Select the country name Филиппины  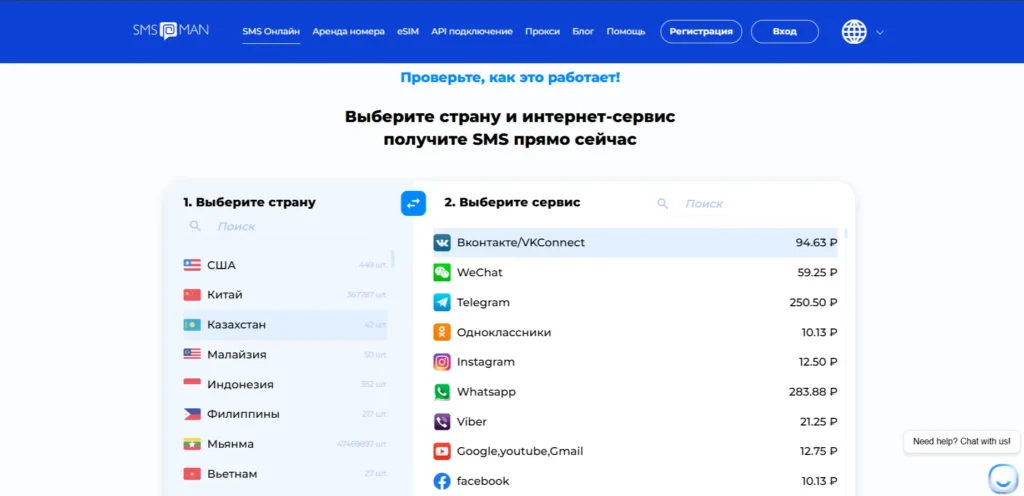[x=244, y=414]
